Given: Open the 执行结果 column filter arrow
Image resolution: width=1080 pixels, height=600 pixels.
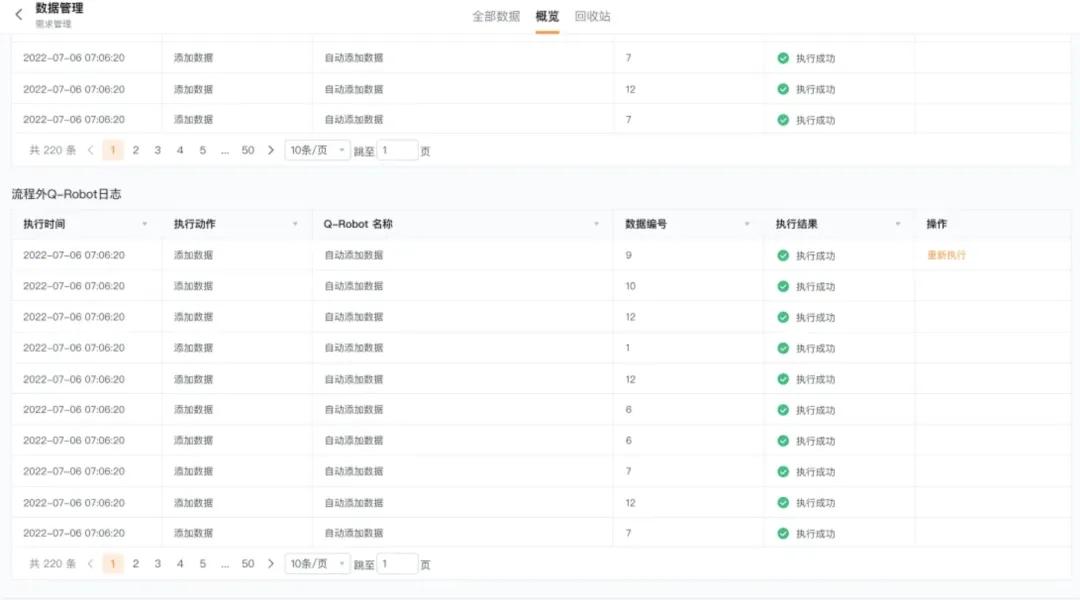Looking at the screenshot, I should coord(897,224).
